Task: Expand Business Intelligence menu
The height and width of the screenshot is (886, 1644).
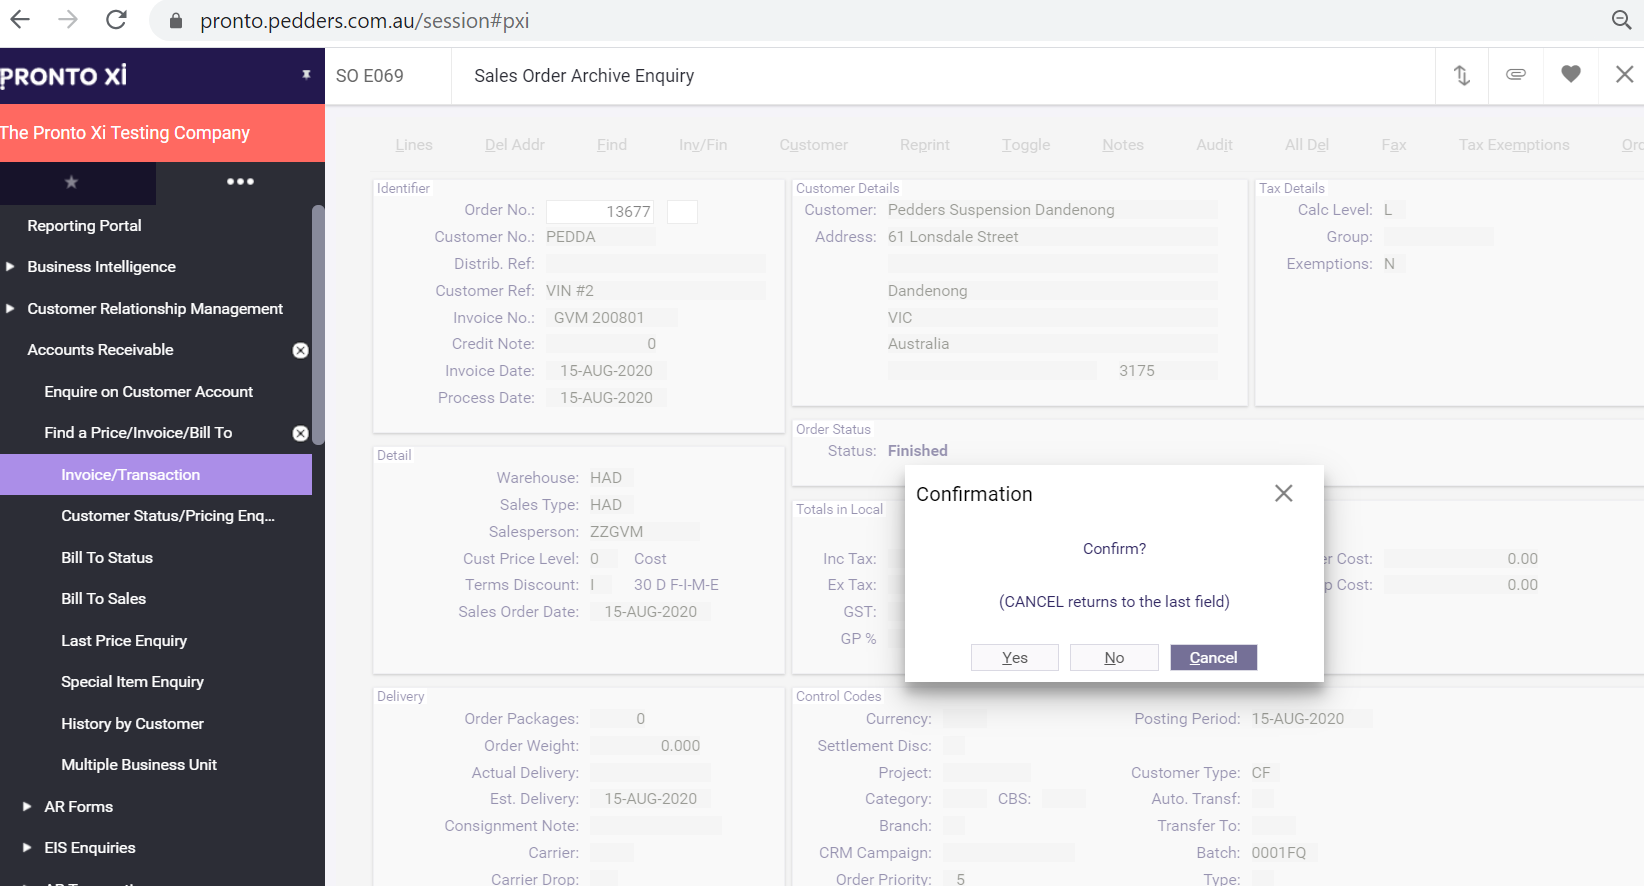Action: (11, 267)
